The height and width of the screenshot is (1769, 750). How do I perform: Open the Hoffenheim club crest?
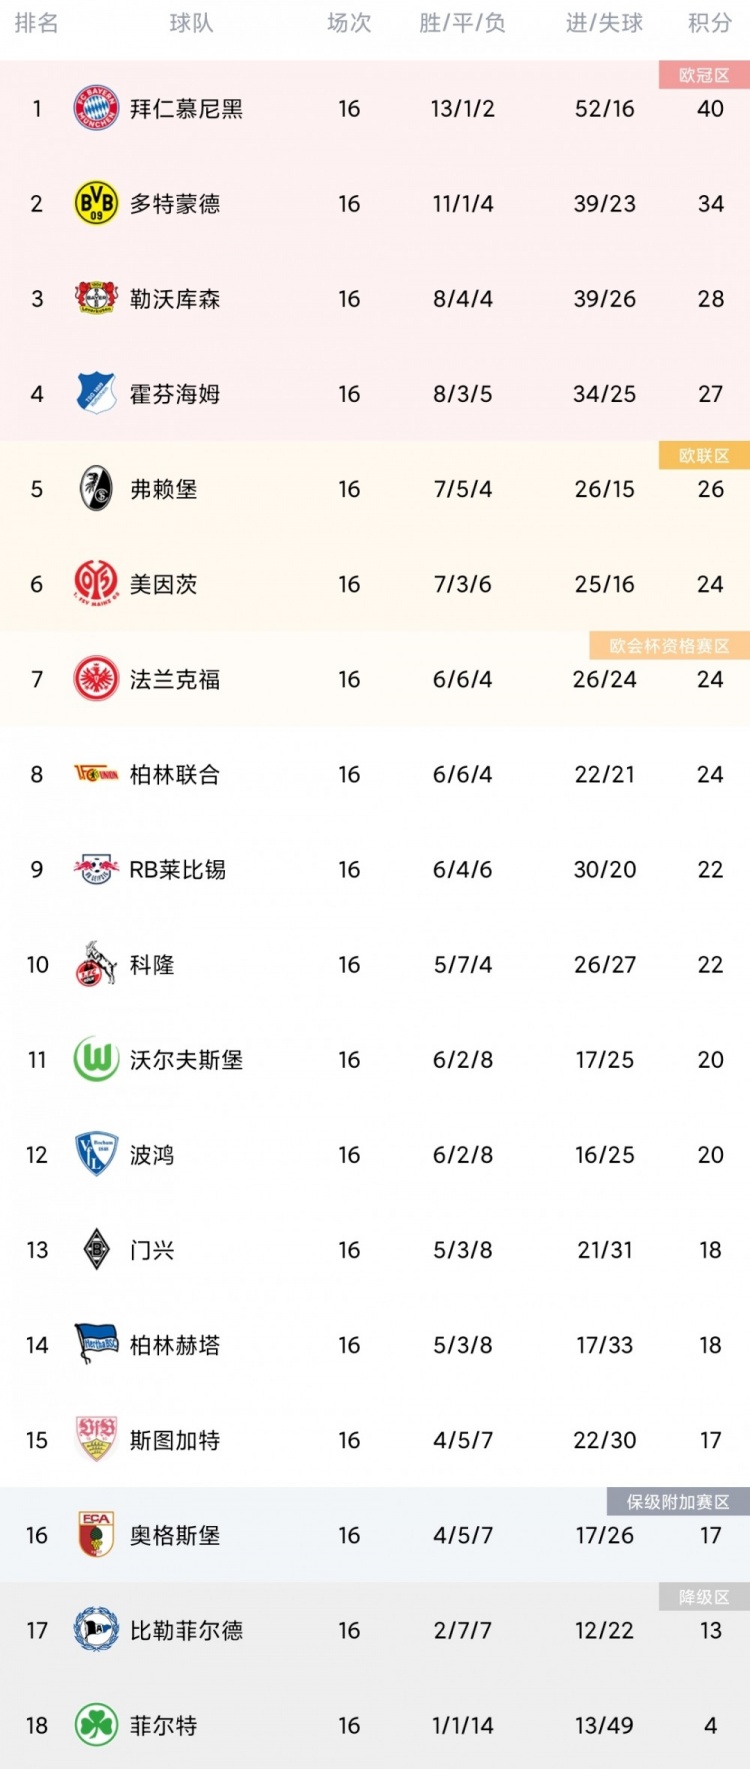coord(96,393)
